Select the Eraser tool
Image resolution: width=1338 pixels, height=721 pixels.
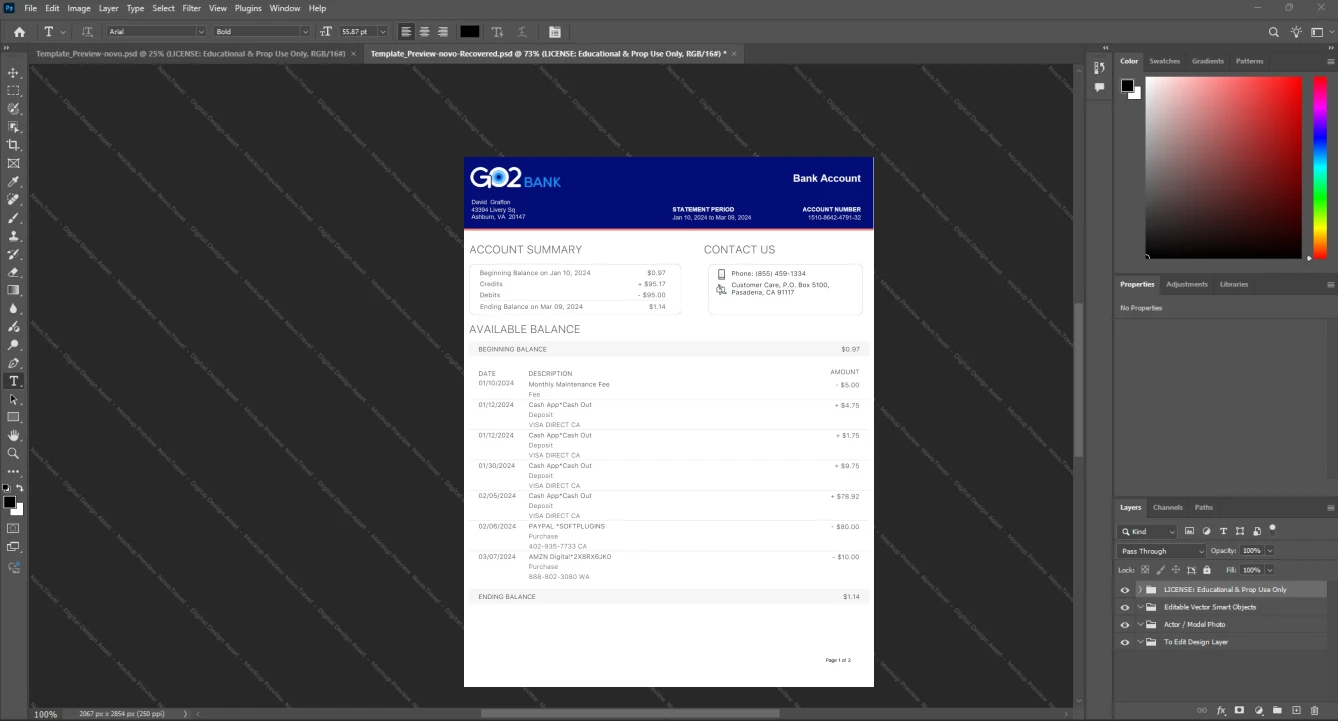[13, 272]
